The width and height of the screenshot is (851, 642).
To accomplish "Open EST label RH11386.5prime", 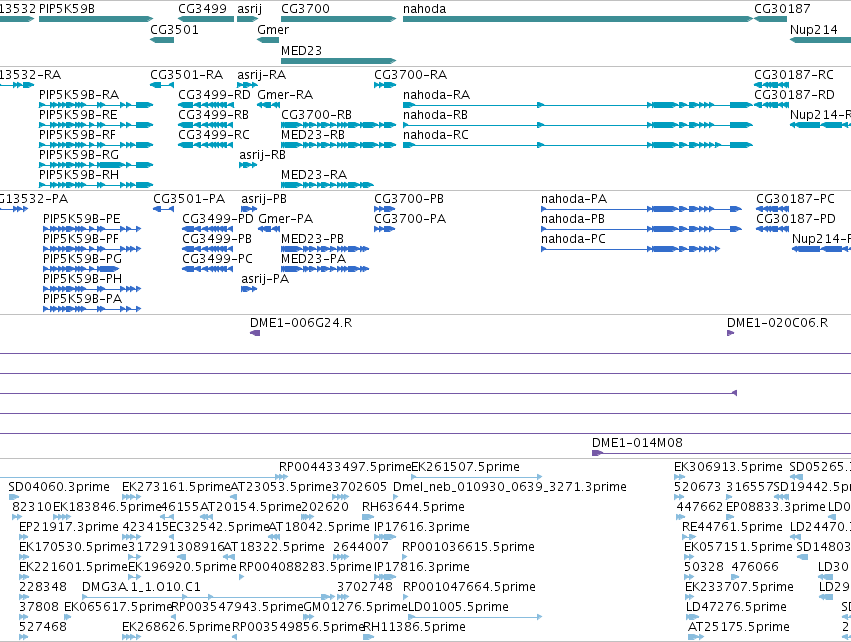I will point(415,627).
